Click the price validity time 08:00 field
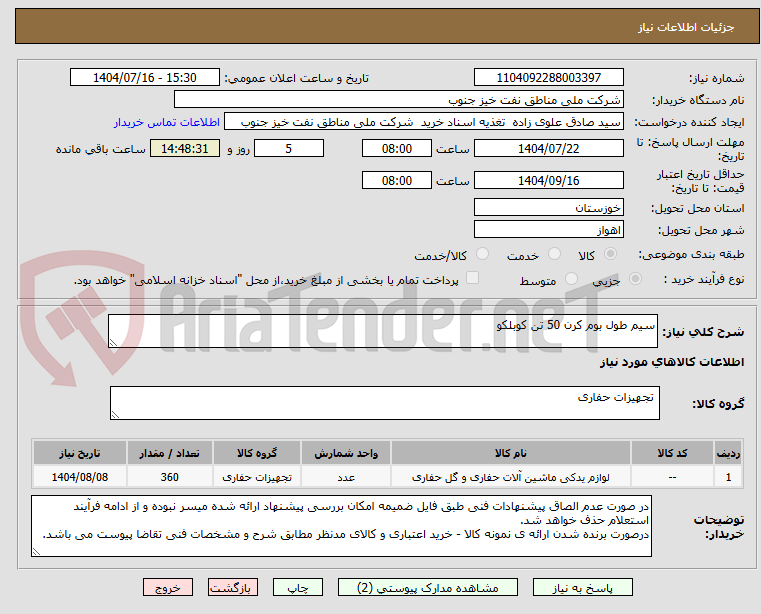Viewport: 761px width, 614px height. [397, 181]
